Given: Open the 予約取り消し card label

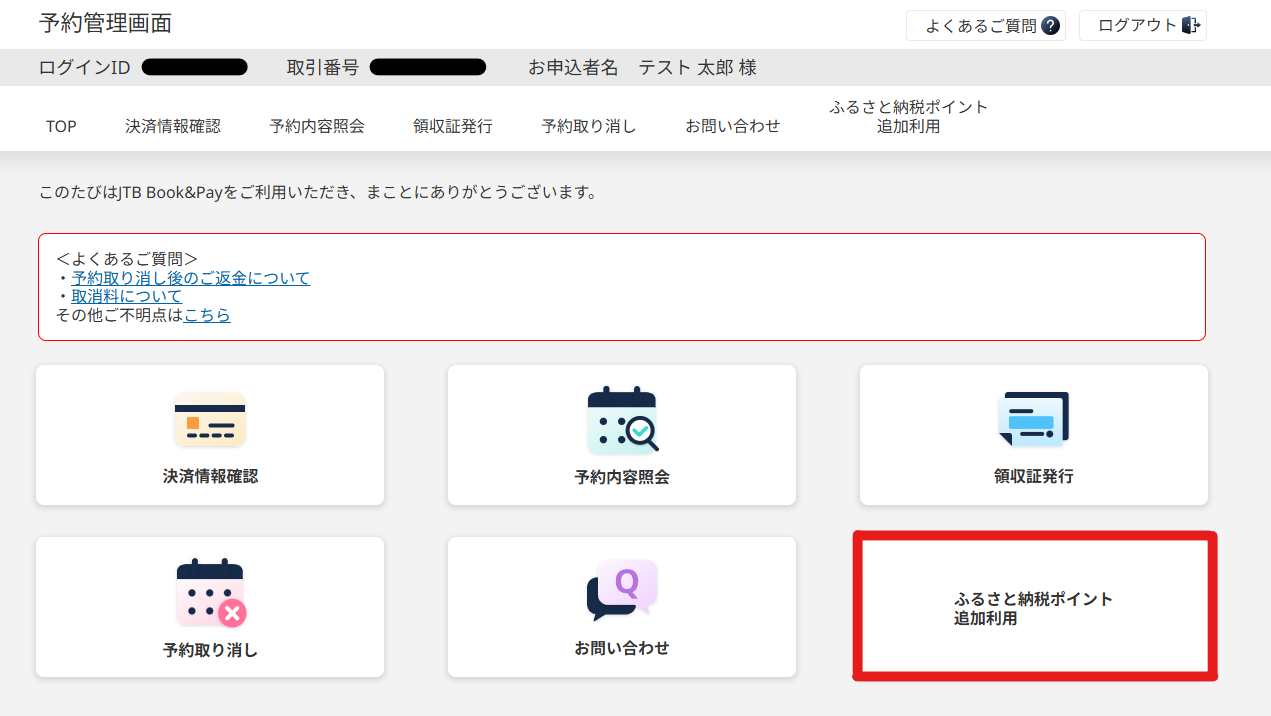Looking at the screenshot, I should [x=210, y=651].
